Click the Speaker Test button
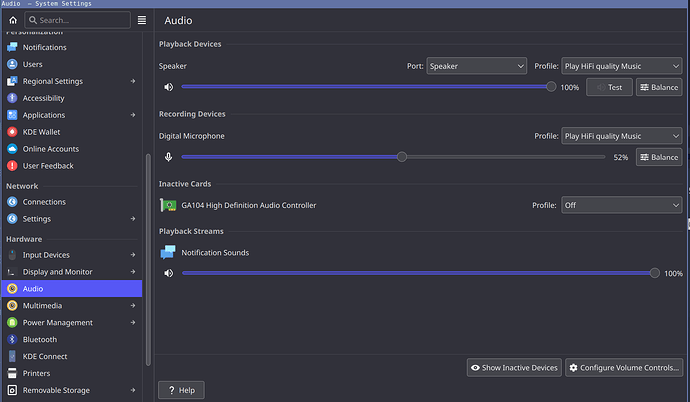Image resolution: width=690 pixels, height=402 pixels. (x=609, y=87)
